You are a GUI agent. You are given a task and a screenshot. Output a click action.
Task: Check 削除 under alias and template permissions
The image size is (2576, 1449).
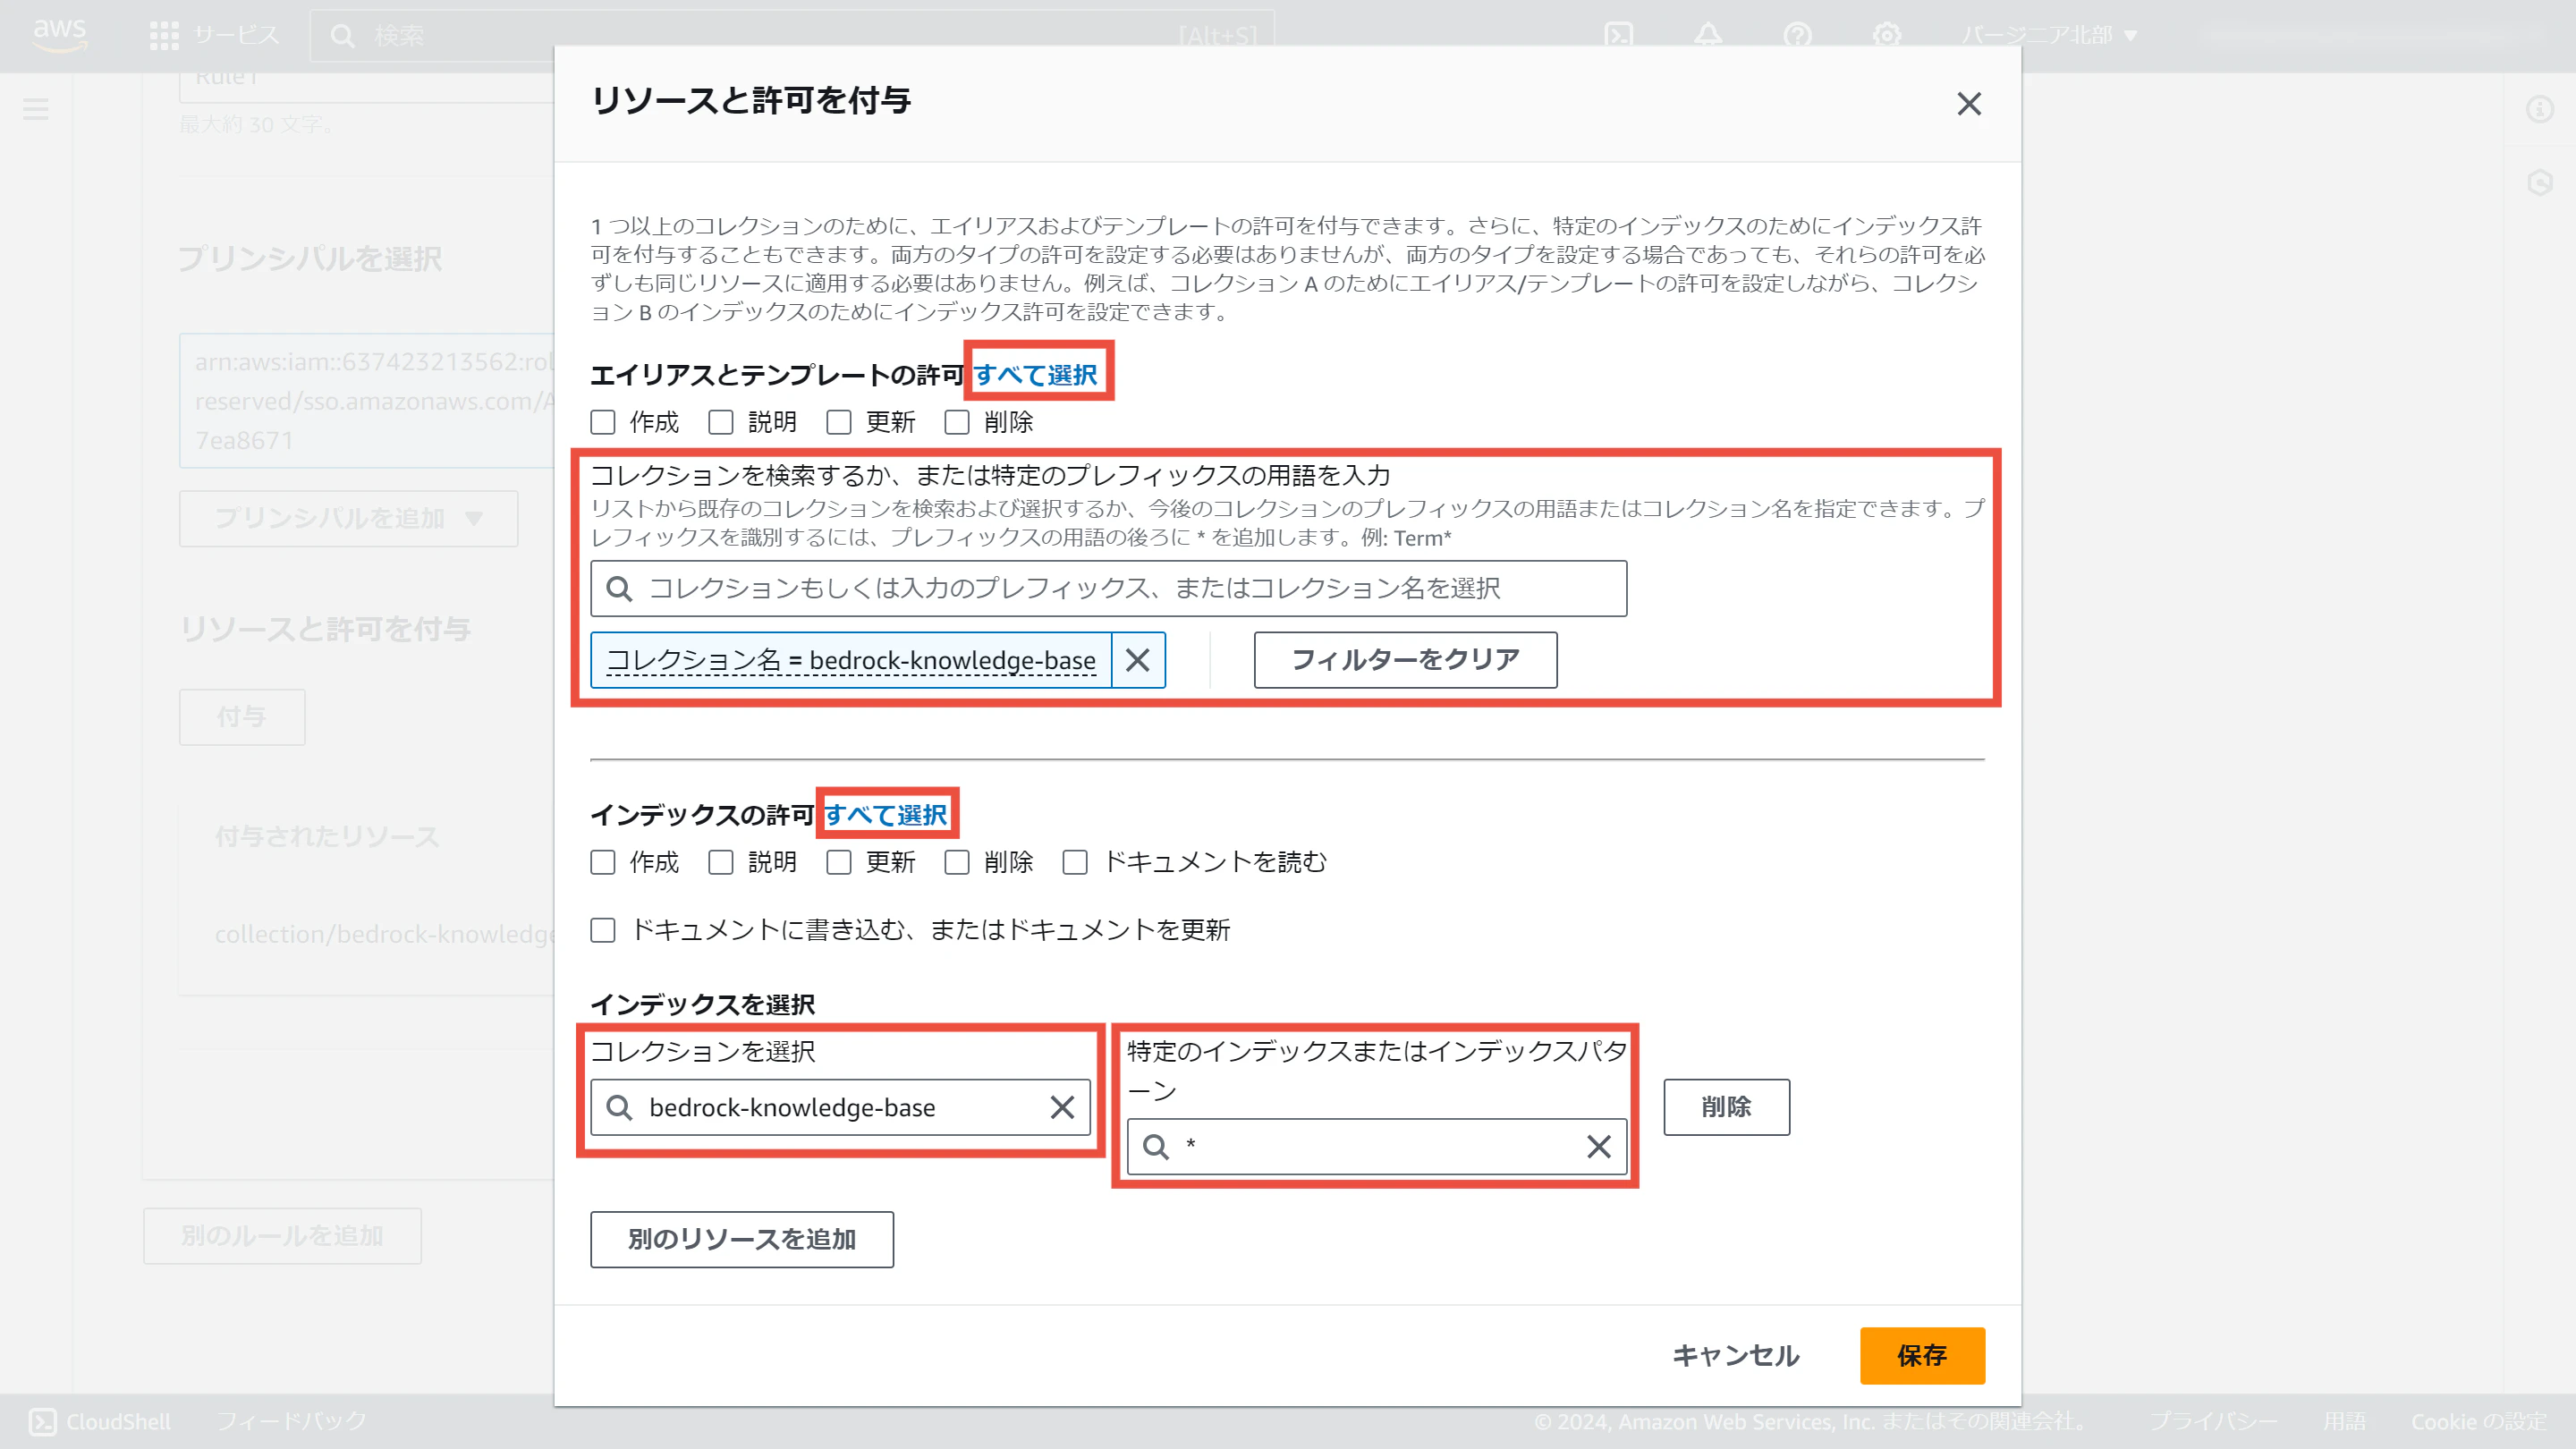(956, 422)
